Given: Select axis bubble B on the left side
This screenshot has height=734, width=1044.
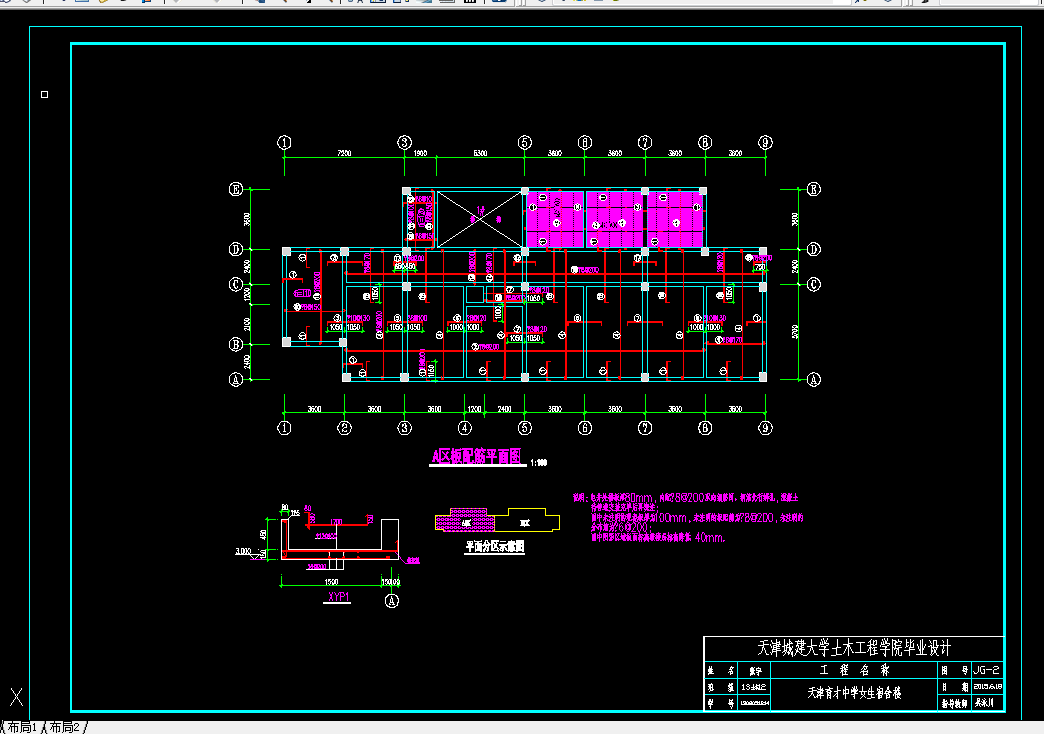Looking at the screenshot, I should coord(236,344).
